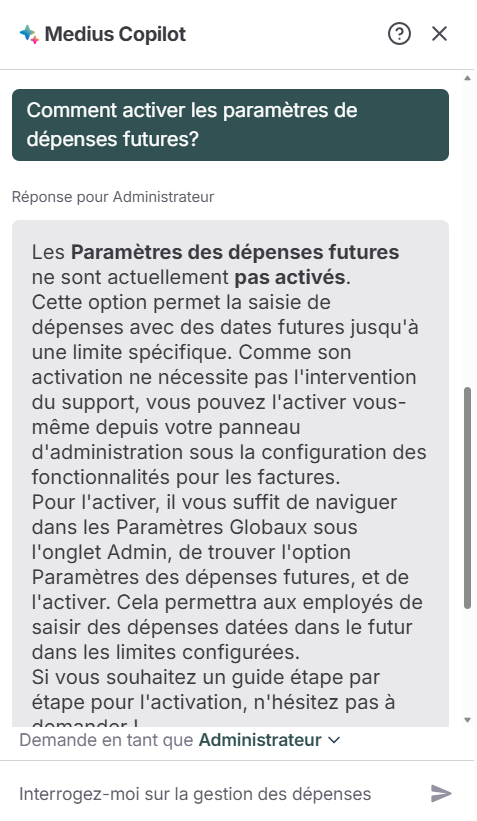Click the chat scrollbar thumb
Screen dimensions: 477x821
[x=468, y=497]
